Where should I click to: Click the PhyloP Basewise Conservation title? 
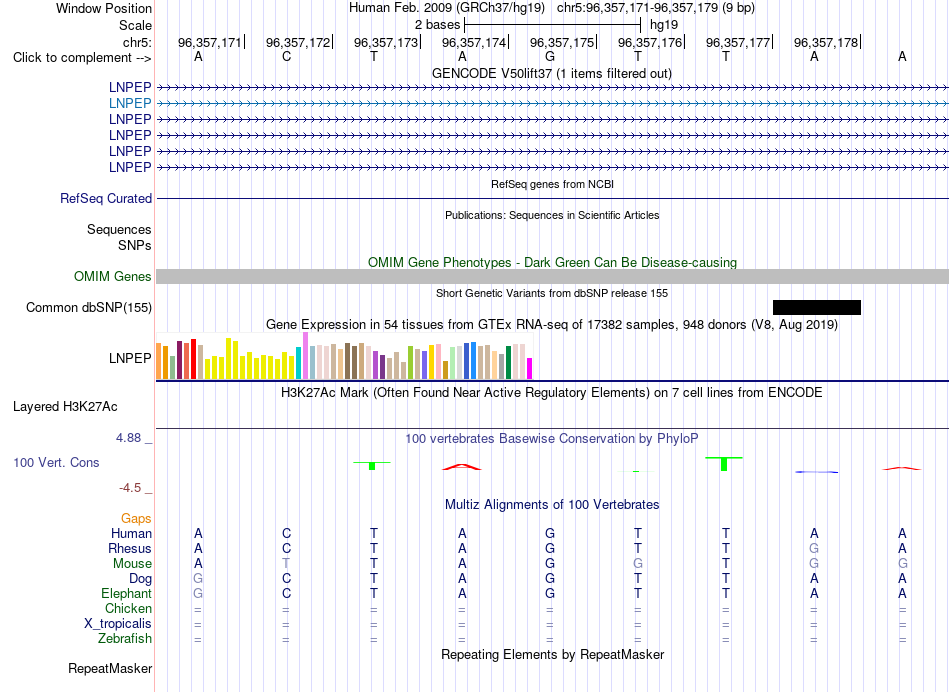tap(552, 438)
